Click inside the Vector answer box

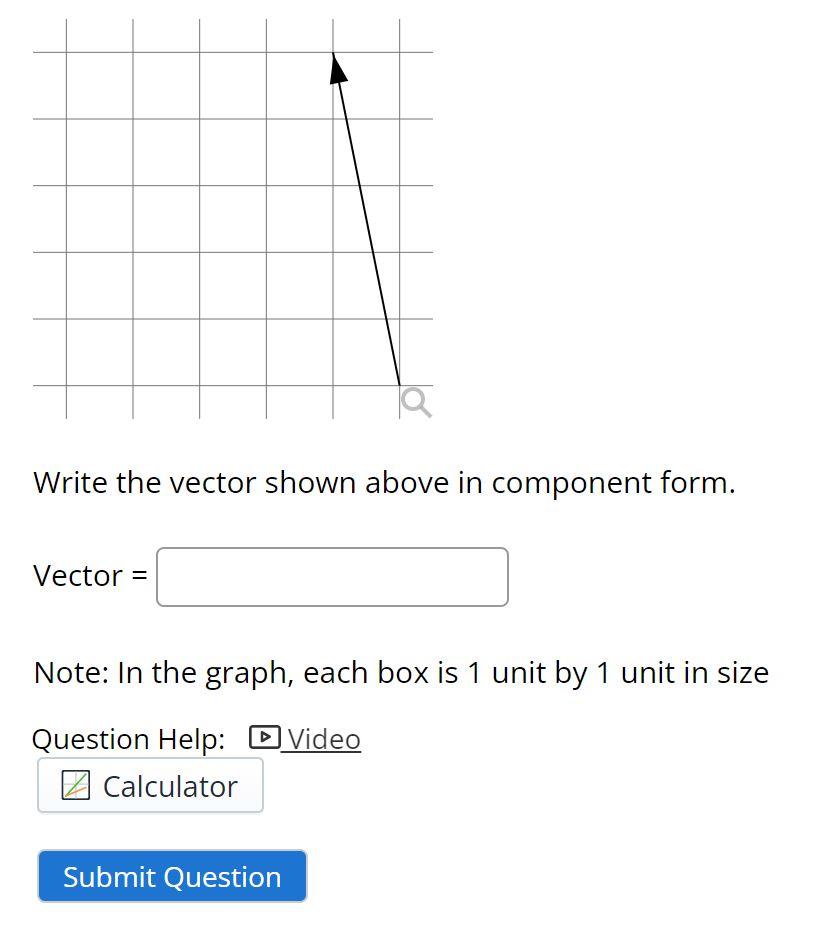332,576
